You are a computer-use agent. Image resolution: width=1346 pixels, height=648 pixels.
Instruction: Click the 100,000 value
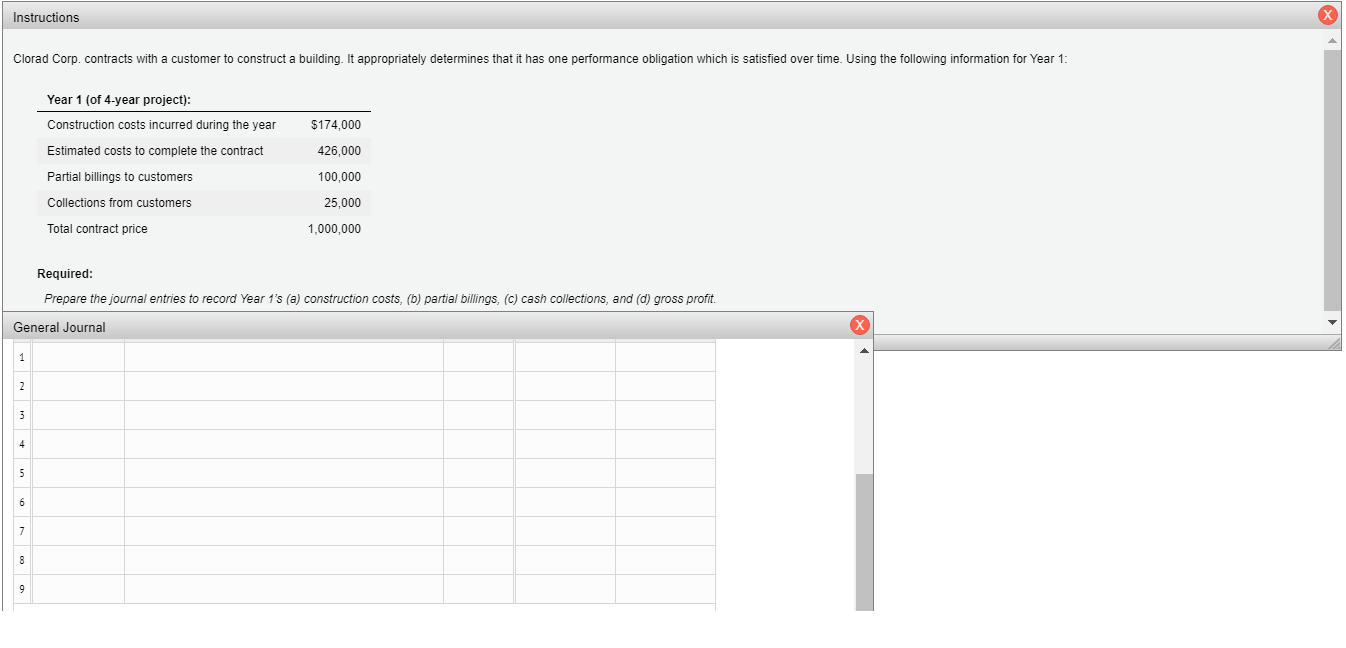pos(339,177)
